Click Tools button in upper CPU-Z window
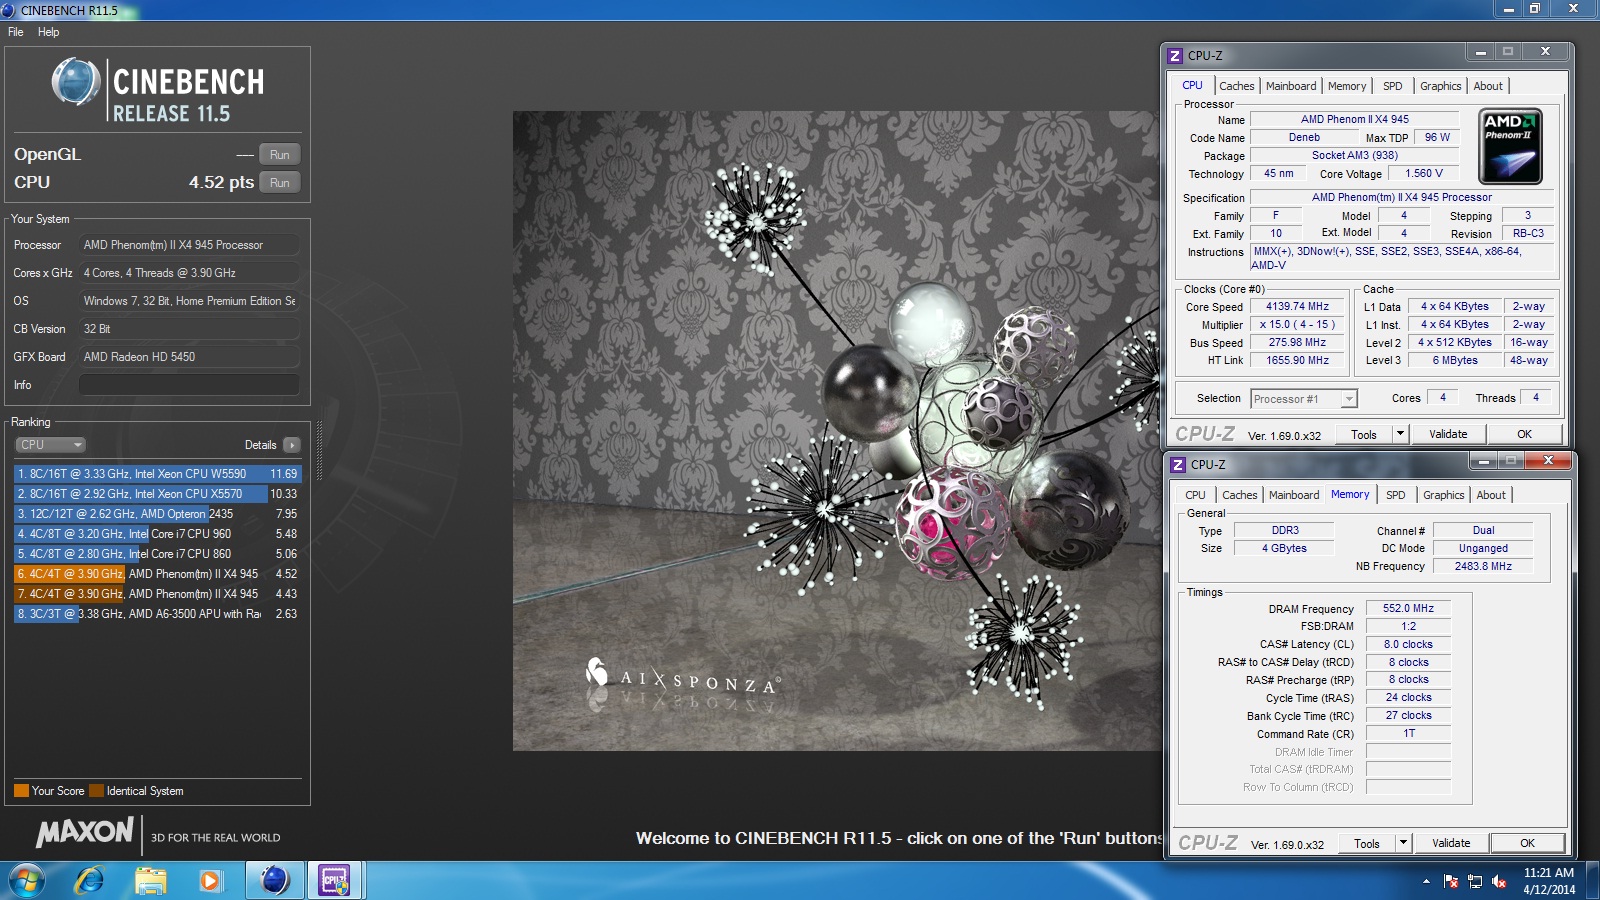 [1364, 435]
